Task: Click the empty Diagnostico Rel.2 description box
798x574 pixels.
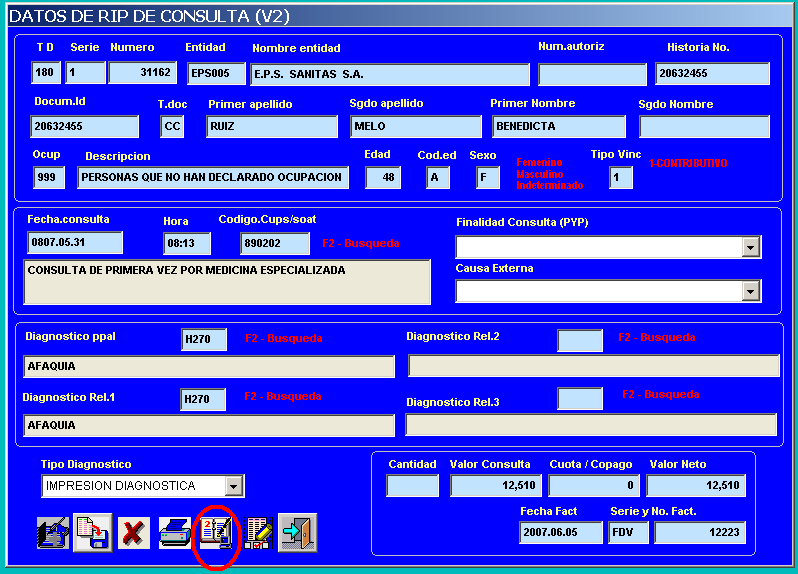Action: [594, 366]
